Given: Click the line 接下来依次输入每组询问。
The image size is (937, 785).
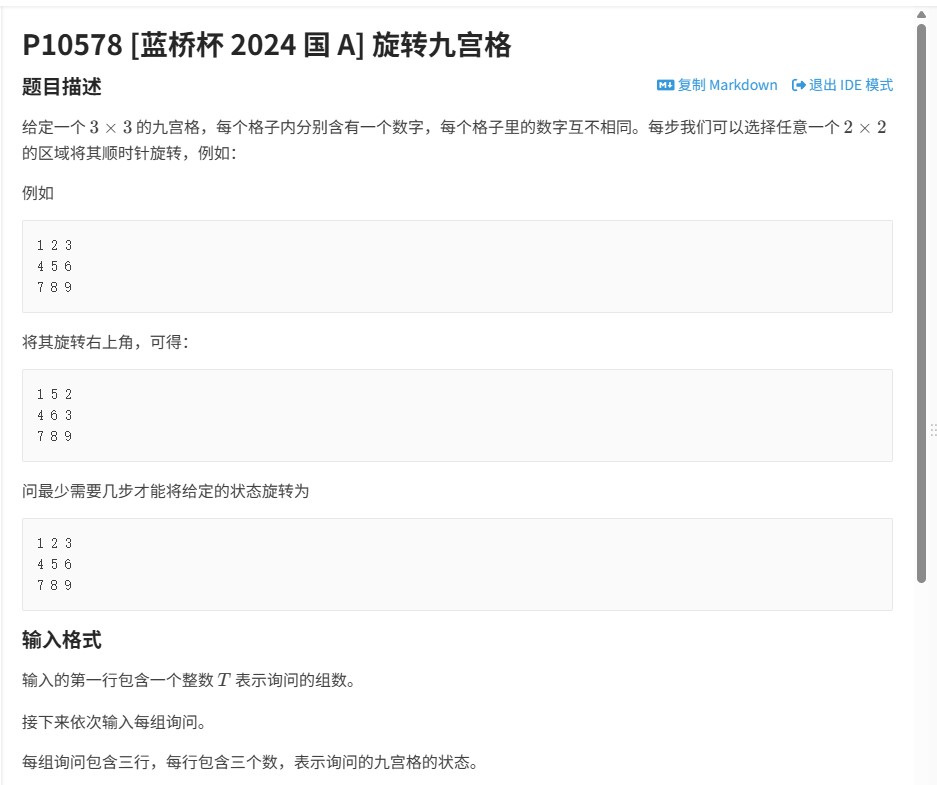Looking at the screenshot, I should tap(114, 722).
